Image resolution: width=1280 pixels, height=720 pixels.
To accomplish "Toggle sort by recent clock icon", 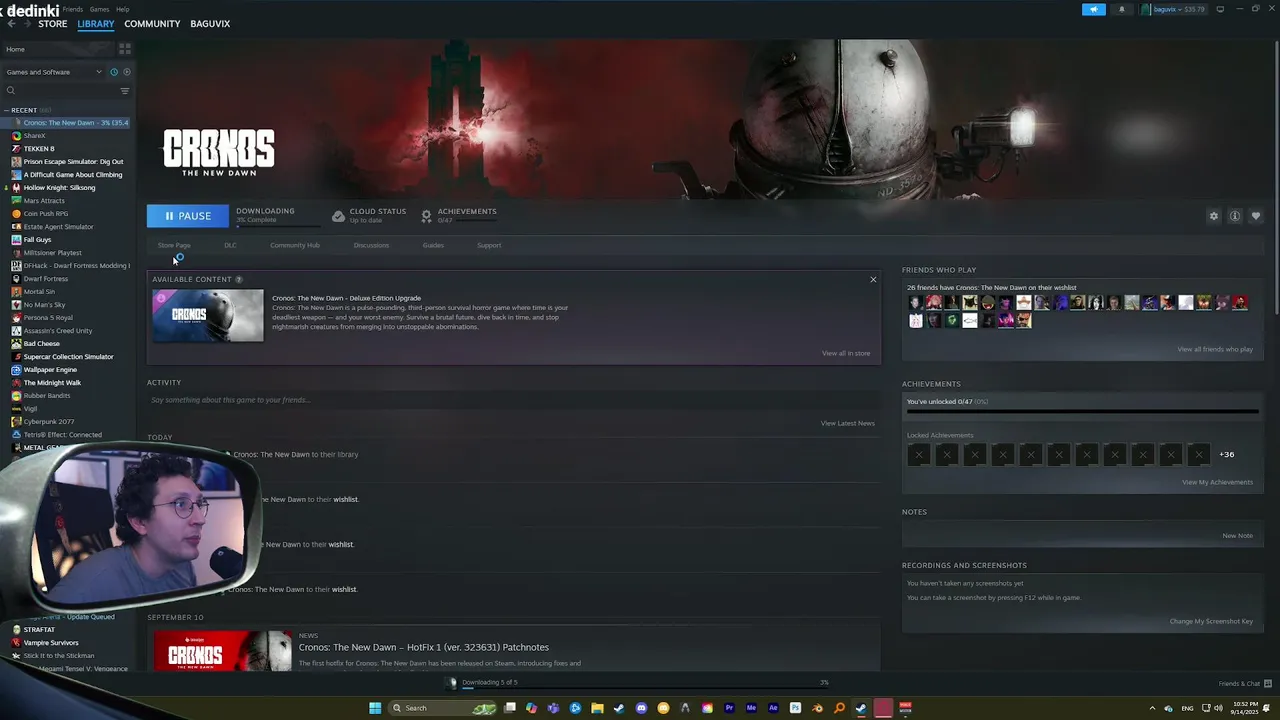I will (x=114, y=72).
